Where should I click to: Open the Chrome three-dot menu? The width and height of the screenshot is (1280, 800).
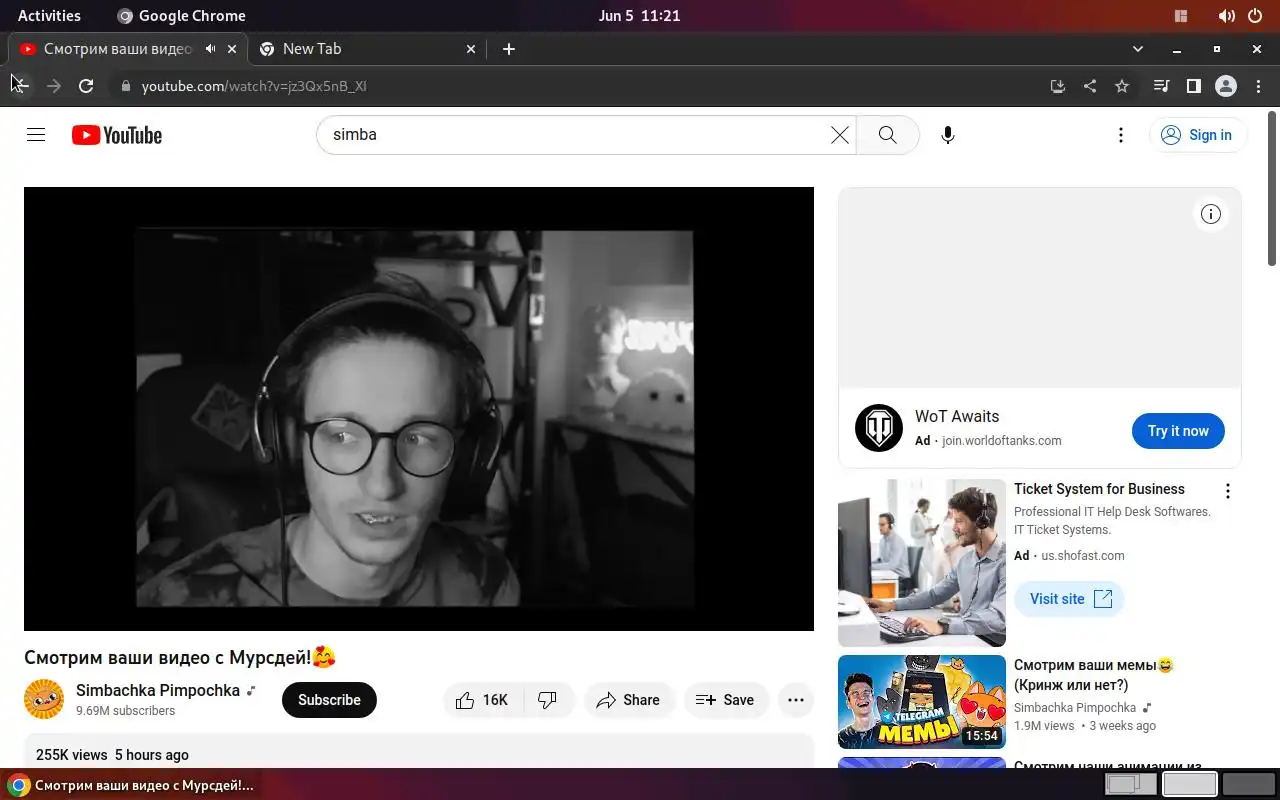(1258, 86)
